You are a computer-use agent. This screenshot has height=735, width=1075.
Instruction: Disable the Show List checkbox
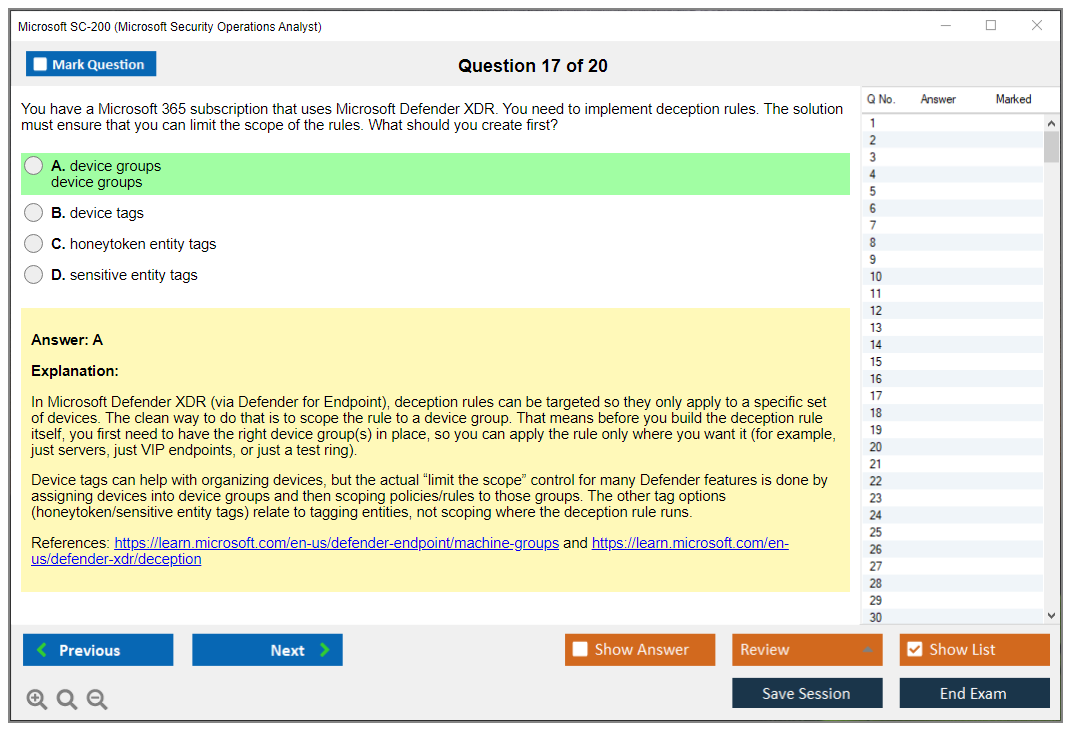click(x=914, y=649)
